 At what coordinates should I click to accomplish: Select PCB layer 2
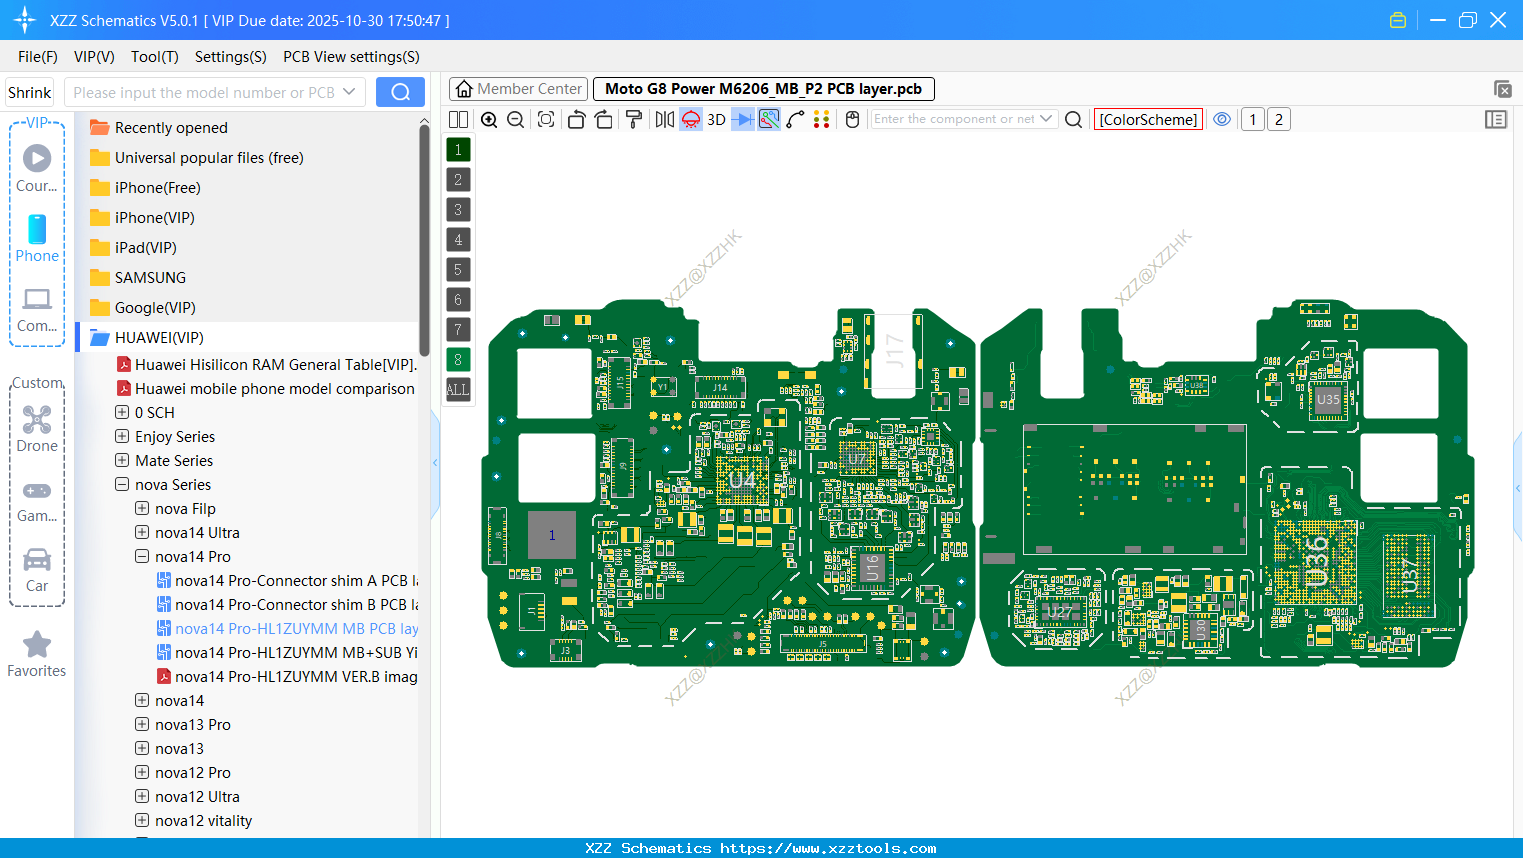coord(458,179)
